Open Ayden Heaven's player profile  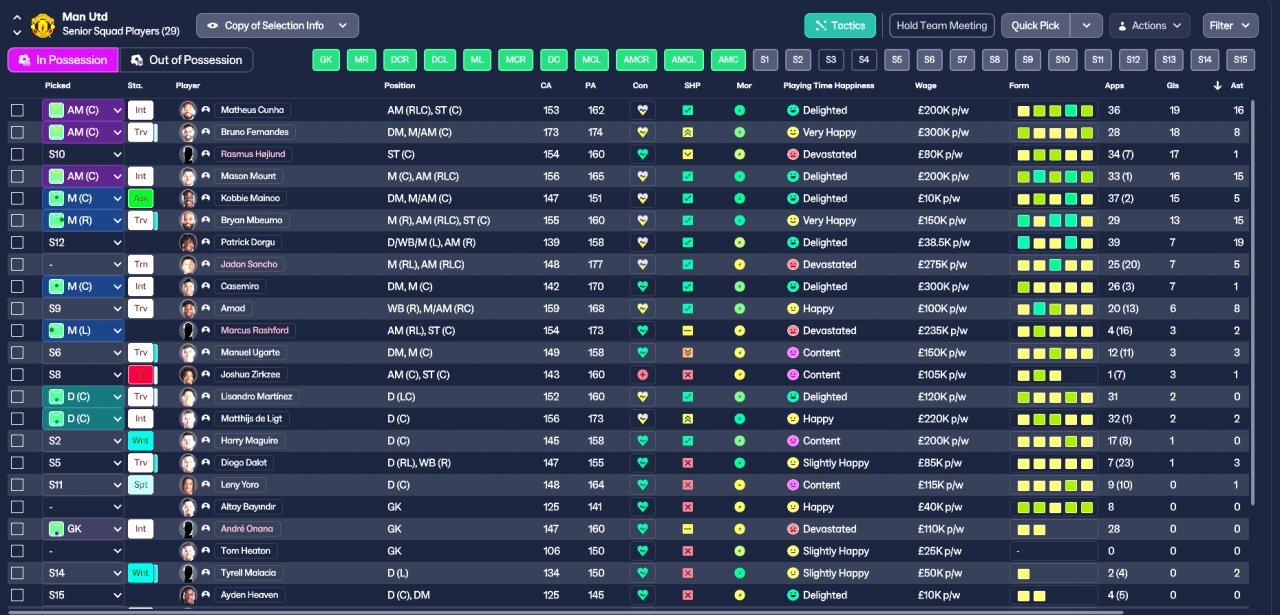tap(249, 594)
